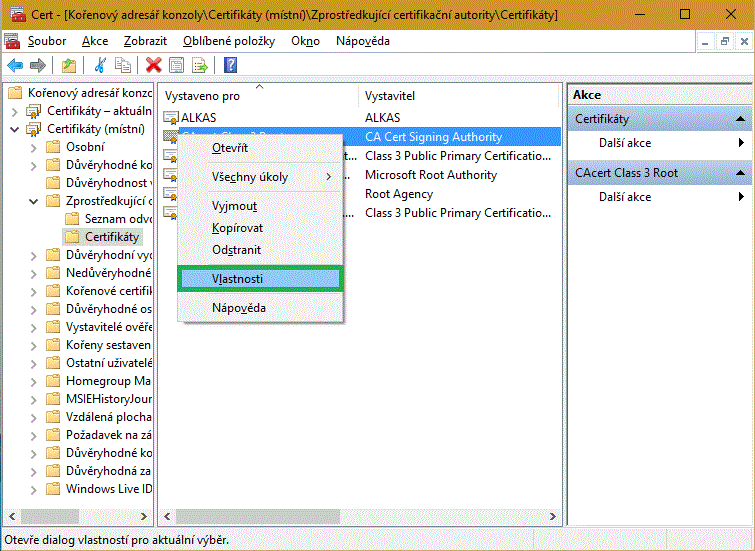Choose Odstranit in the context menu
755x551 pixels.
click(x=237, y=249)
